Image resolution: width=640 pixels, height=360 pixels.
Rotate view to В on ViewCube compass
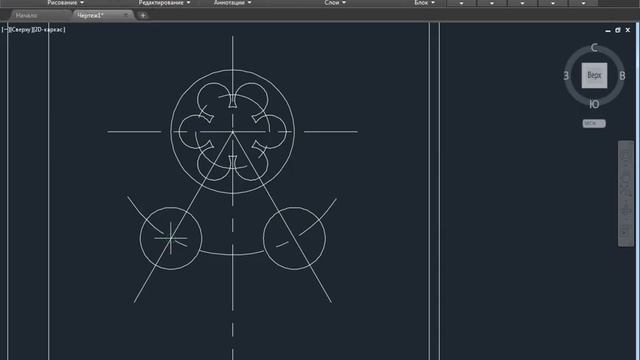tap(622, 76)
